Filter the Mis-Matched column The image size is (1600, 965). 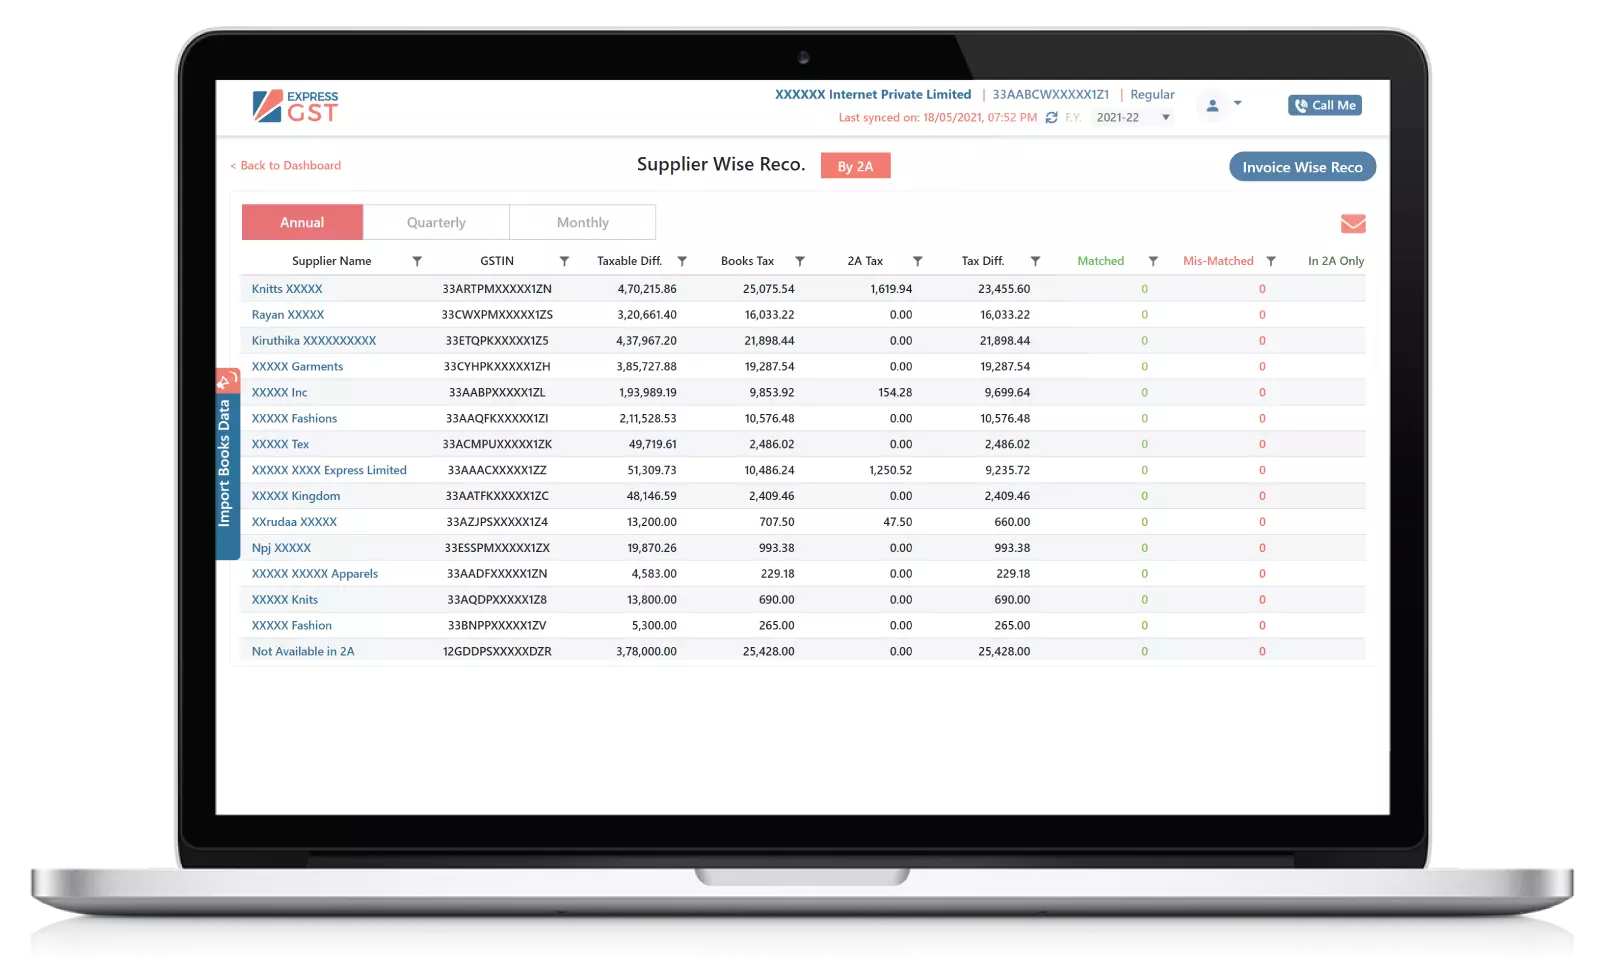coord(1271,261)
